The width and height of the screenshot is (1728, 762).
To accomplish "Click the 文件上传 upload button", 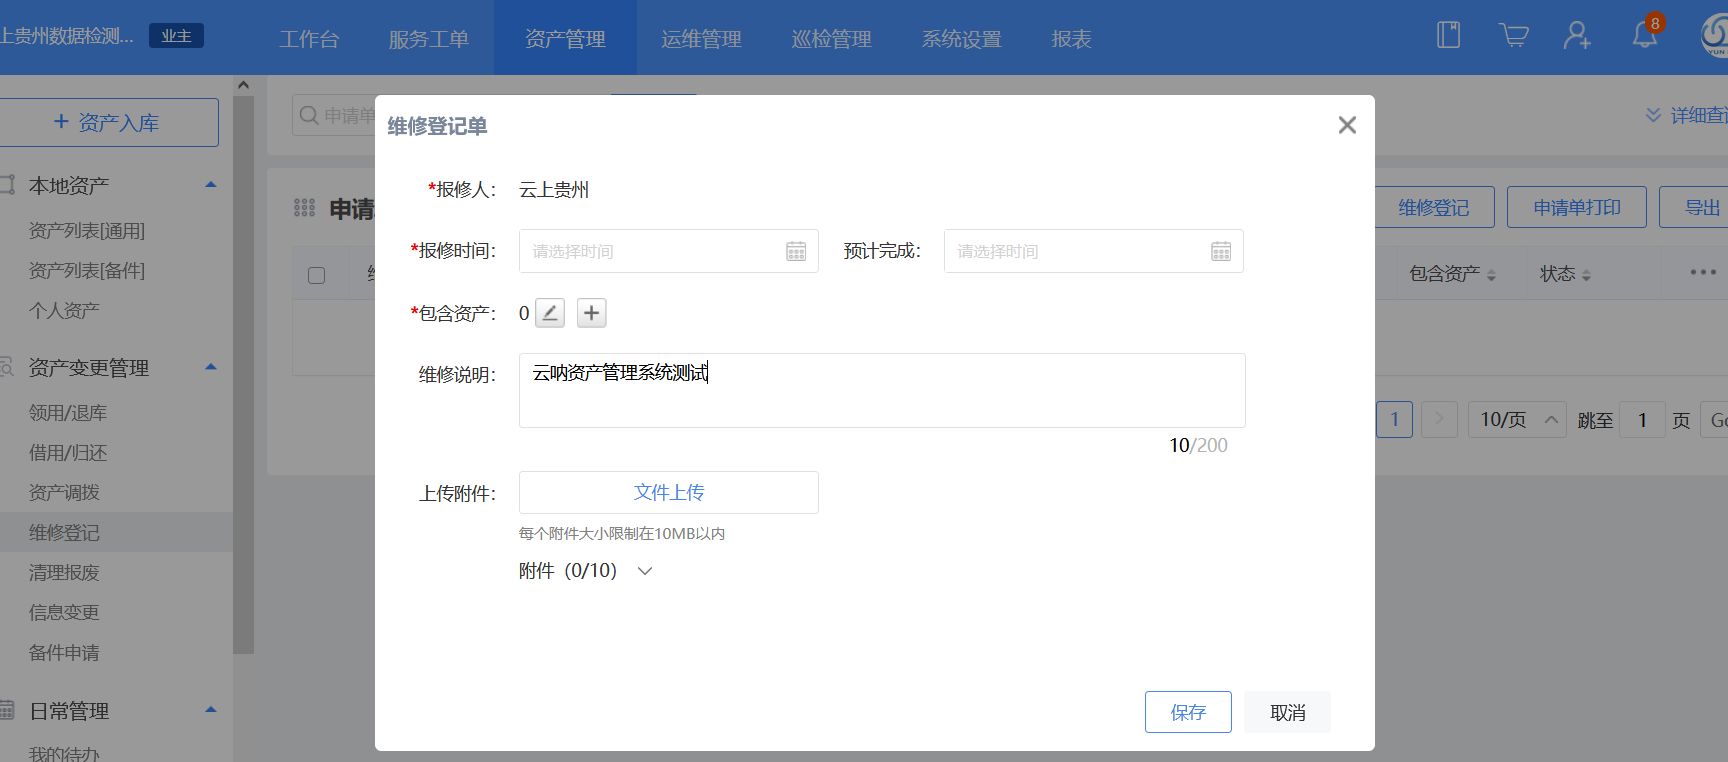I will click(668, 492).
